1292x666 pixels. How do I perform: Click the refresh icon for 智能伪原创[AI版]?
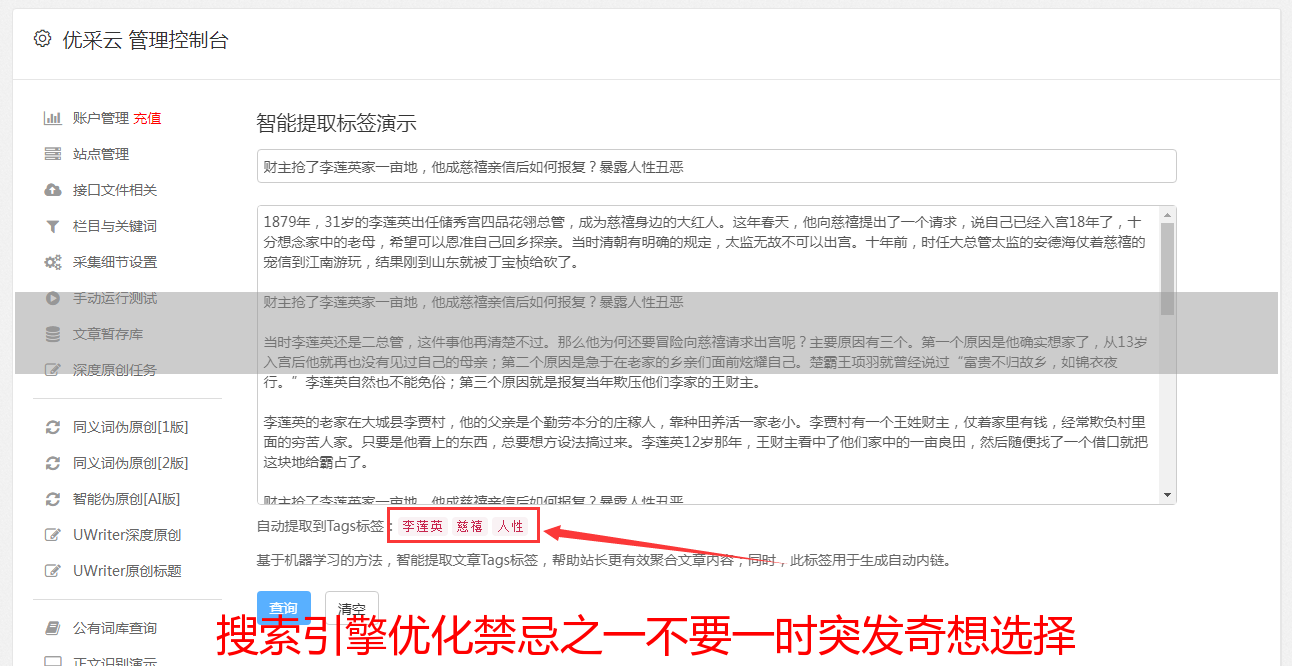[x=53, y=499]
